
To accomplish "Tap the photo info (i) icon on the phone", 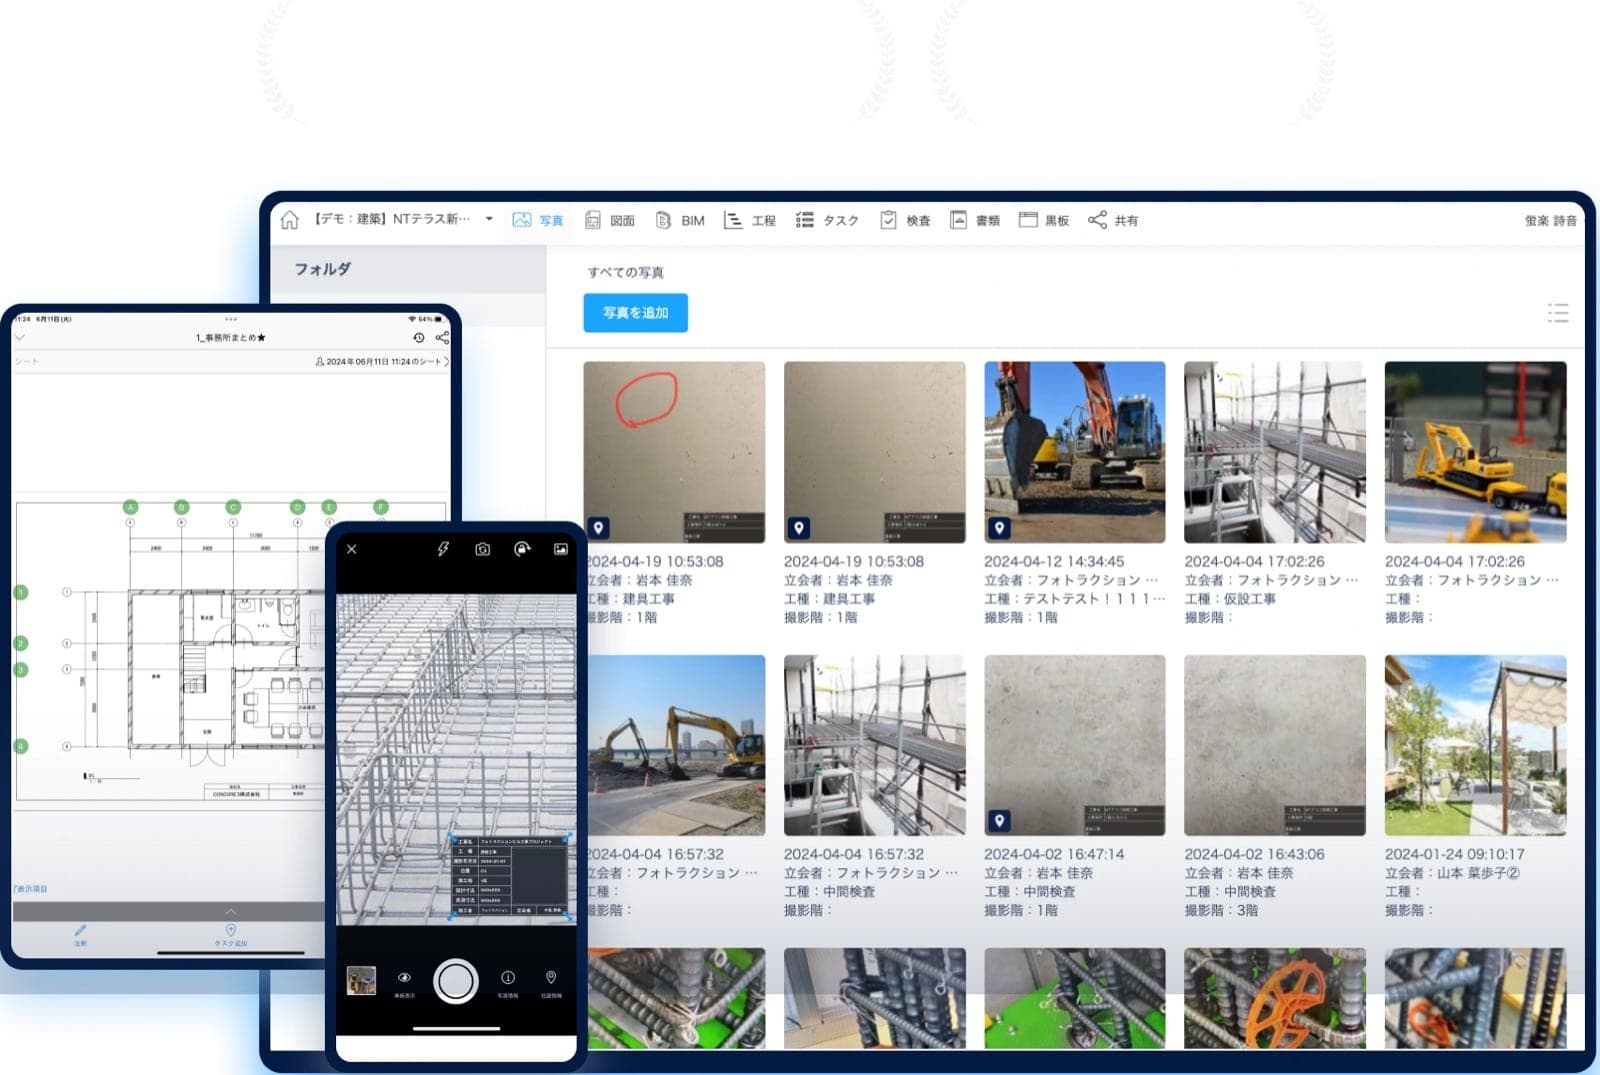I will (508, 977).
